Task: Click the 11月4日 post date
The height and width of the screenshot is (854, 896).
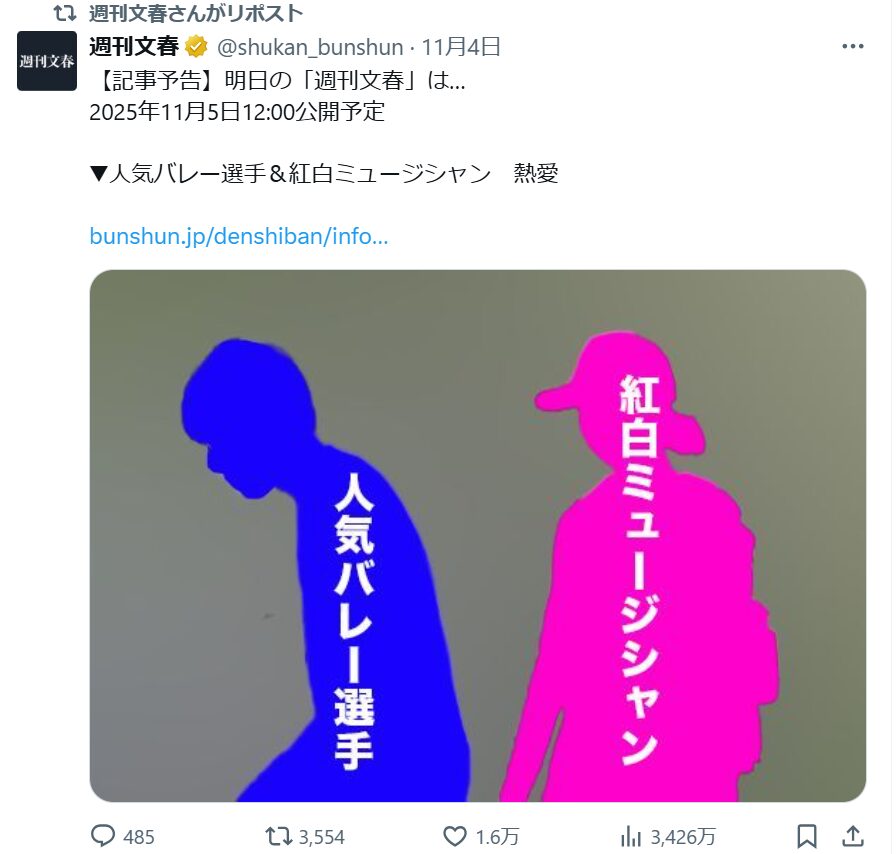Action: pos(461,47)
